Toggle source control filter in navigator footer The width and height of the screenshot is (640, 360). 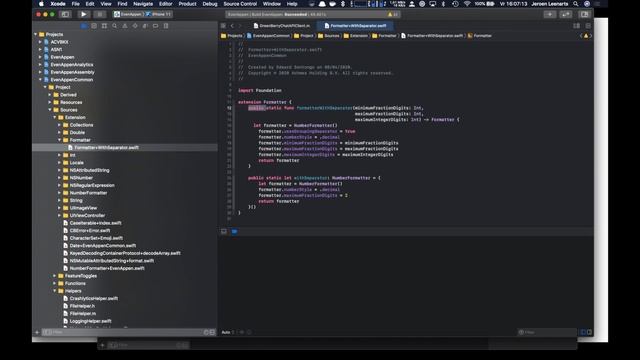(x=212, y=332)
